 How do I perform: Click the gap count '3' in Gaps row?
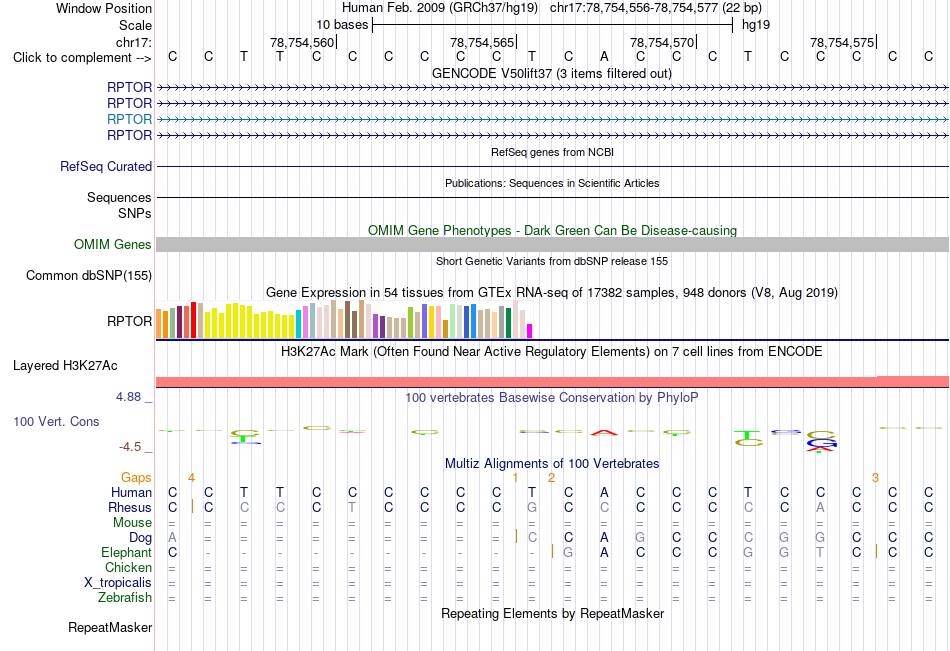875,478
